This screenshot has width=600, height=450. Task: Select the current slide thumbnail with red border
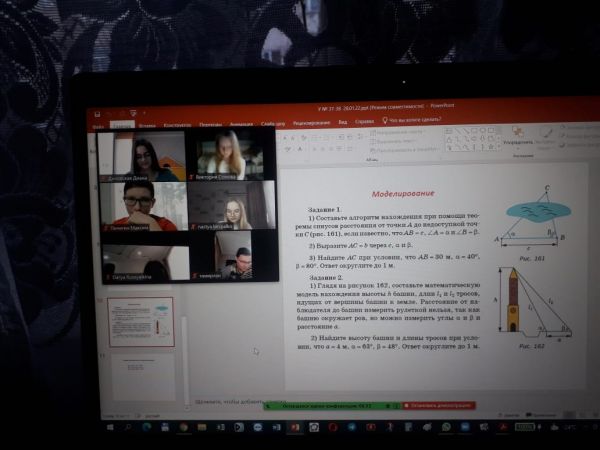141,322
